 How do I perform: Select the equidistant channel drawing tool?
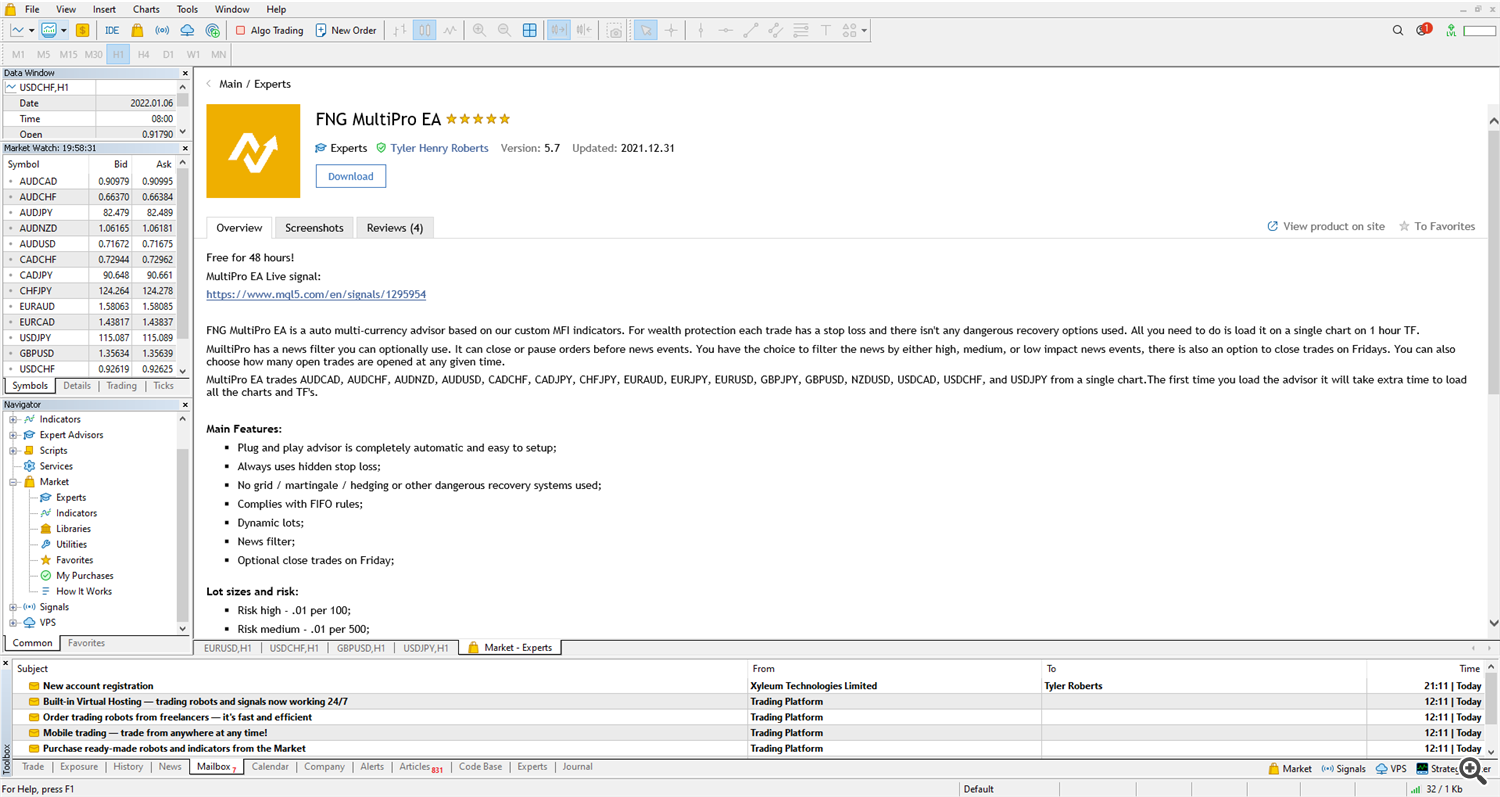(776, 30)
